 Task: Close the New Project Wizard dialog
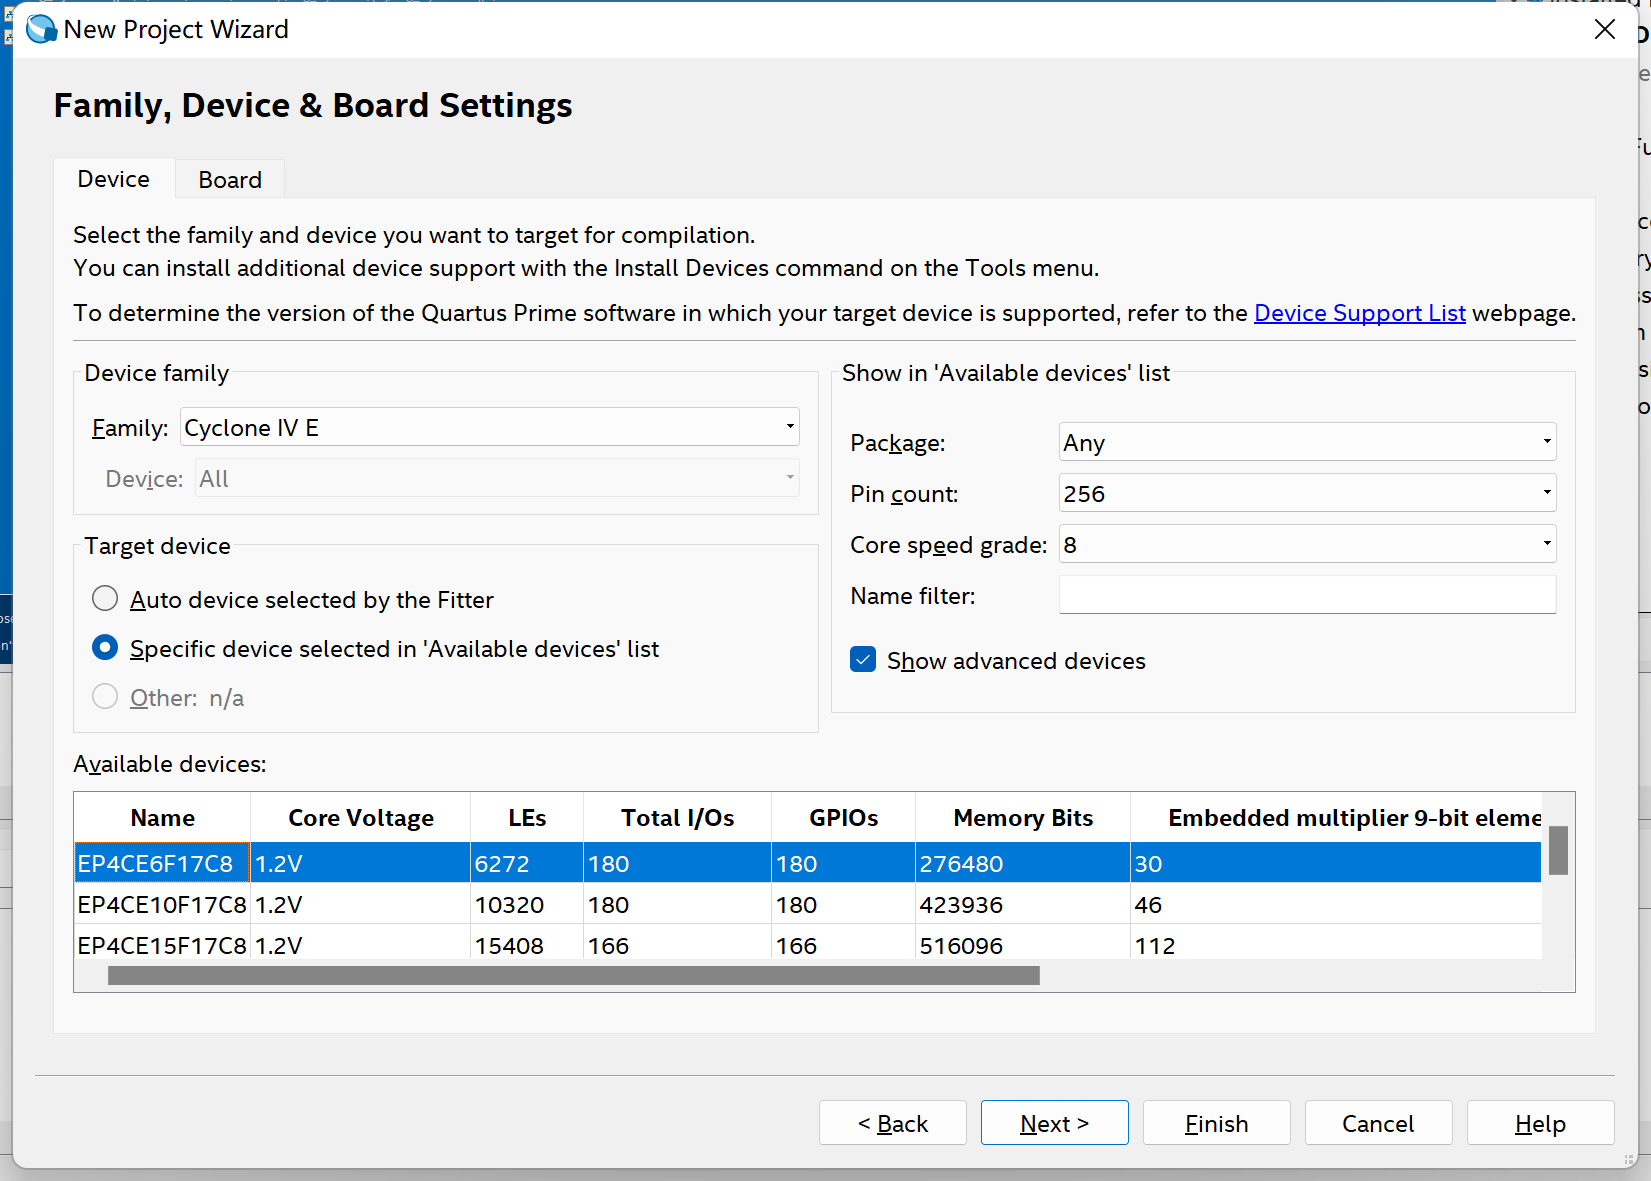[x=1604, y=29]
